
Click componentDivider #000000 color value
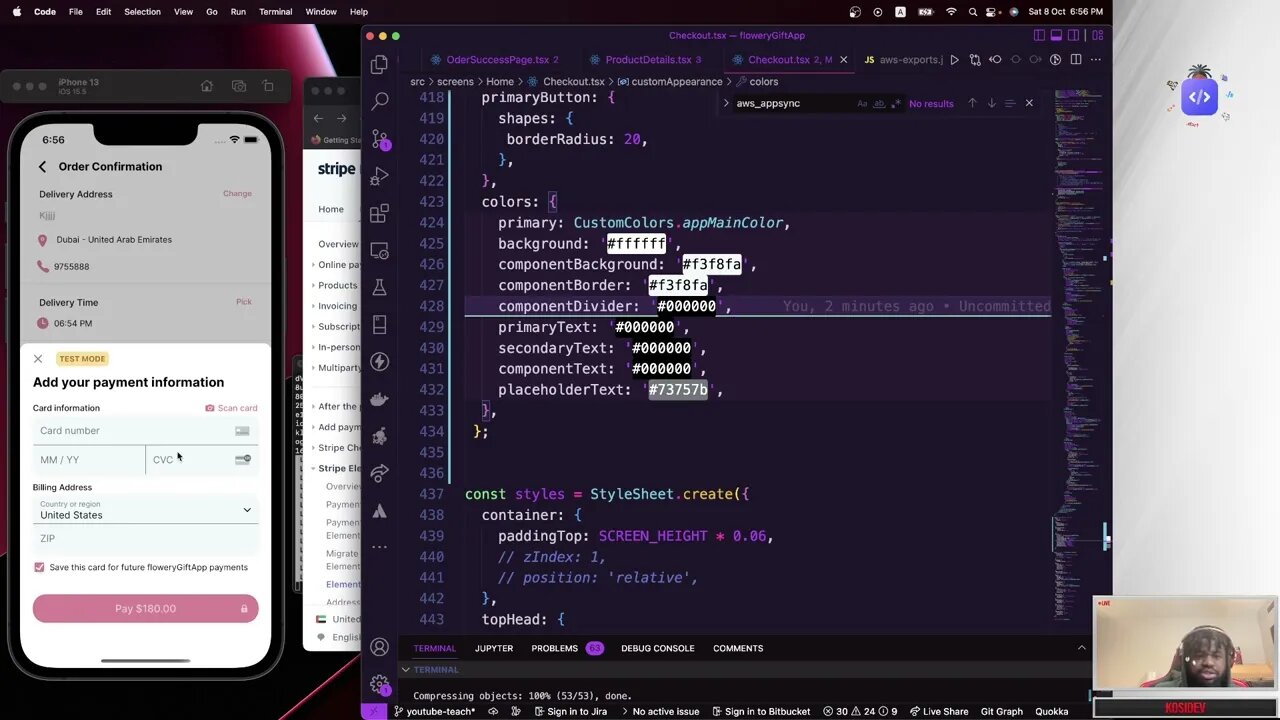(x=686, y=306)
